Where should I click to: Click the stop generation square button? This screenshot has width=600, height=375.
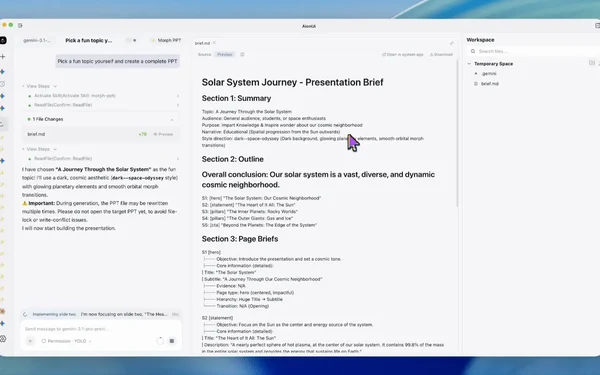point(172,341)
